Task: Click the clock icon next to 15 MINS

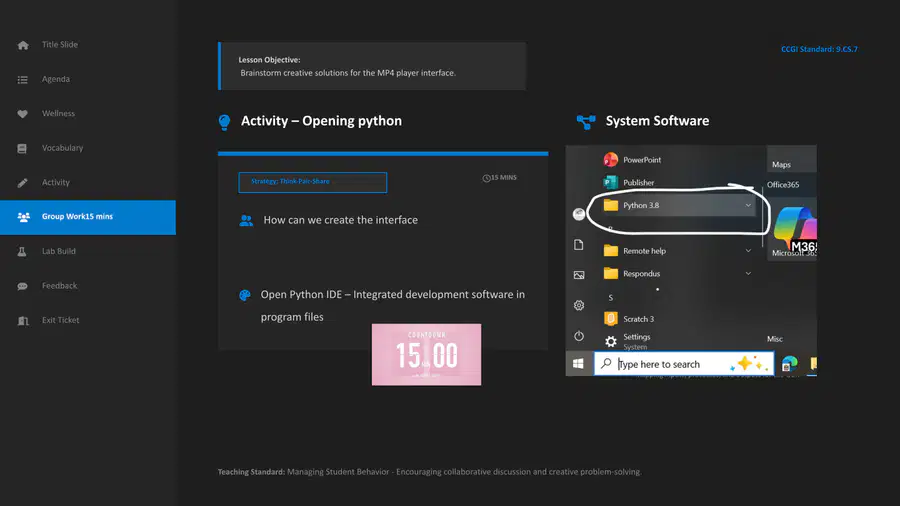Action: [x=486, y=178]
